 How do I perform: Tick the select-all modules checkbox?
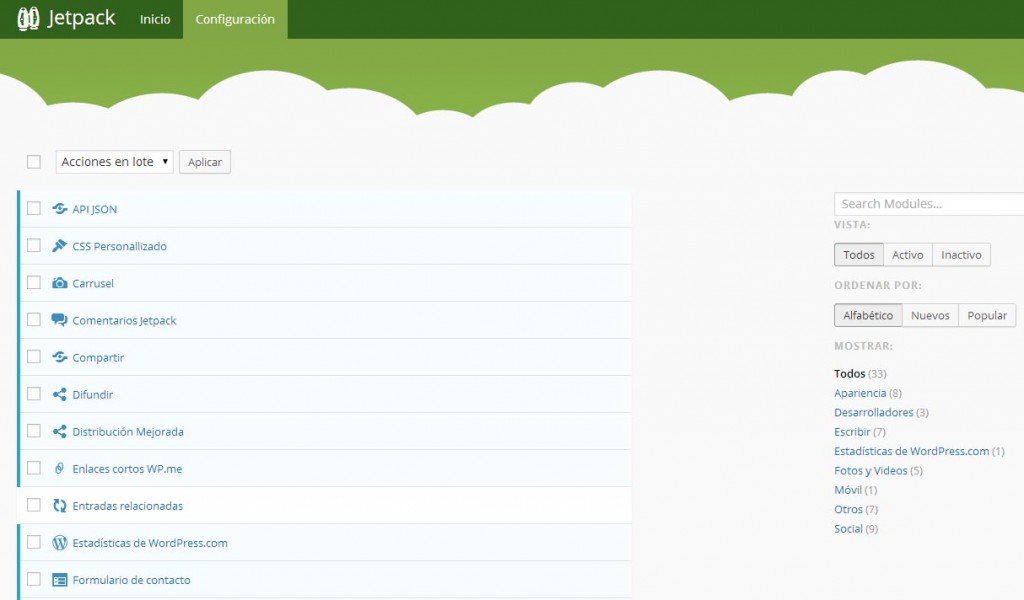(x=34, y=162)
